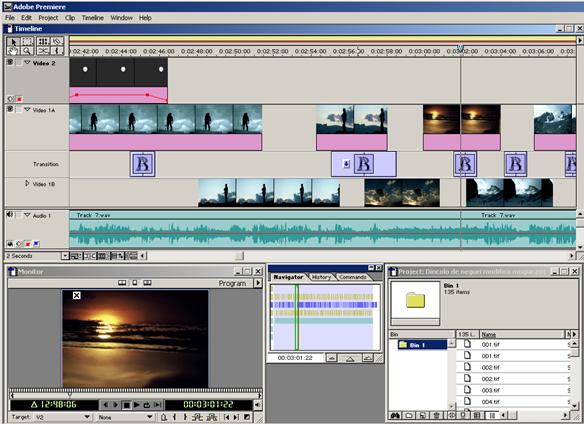
Task: Toggle lock box on Video 2 track
Action: (x=19, y=63)
